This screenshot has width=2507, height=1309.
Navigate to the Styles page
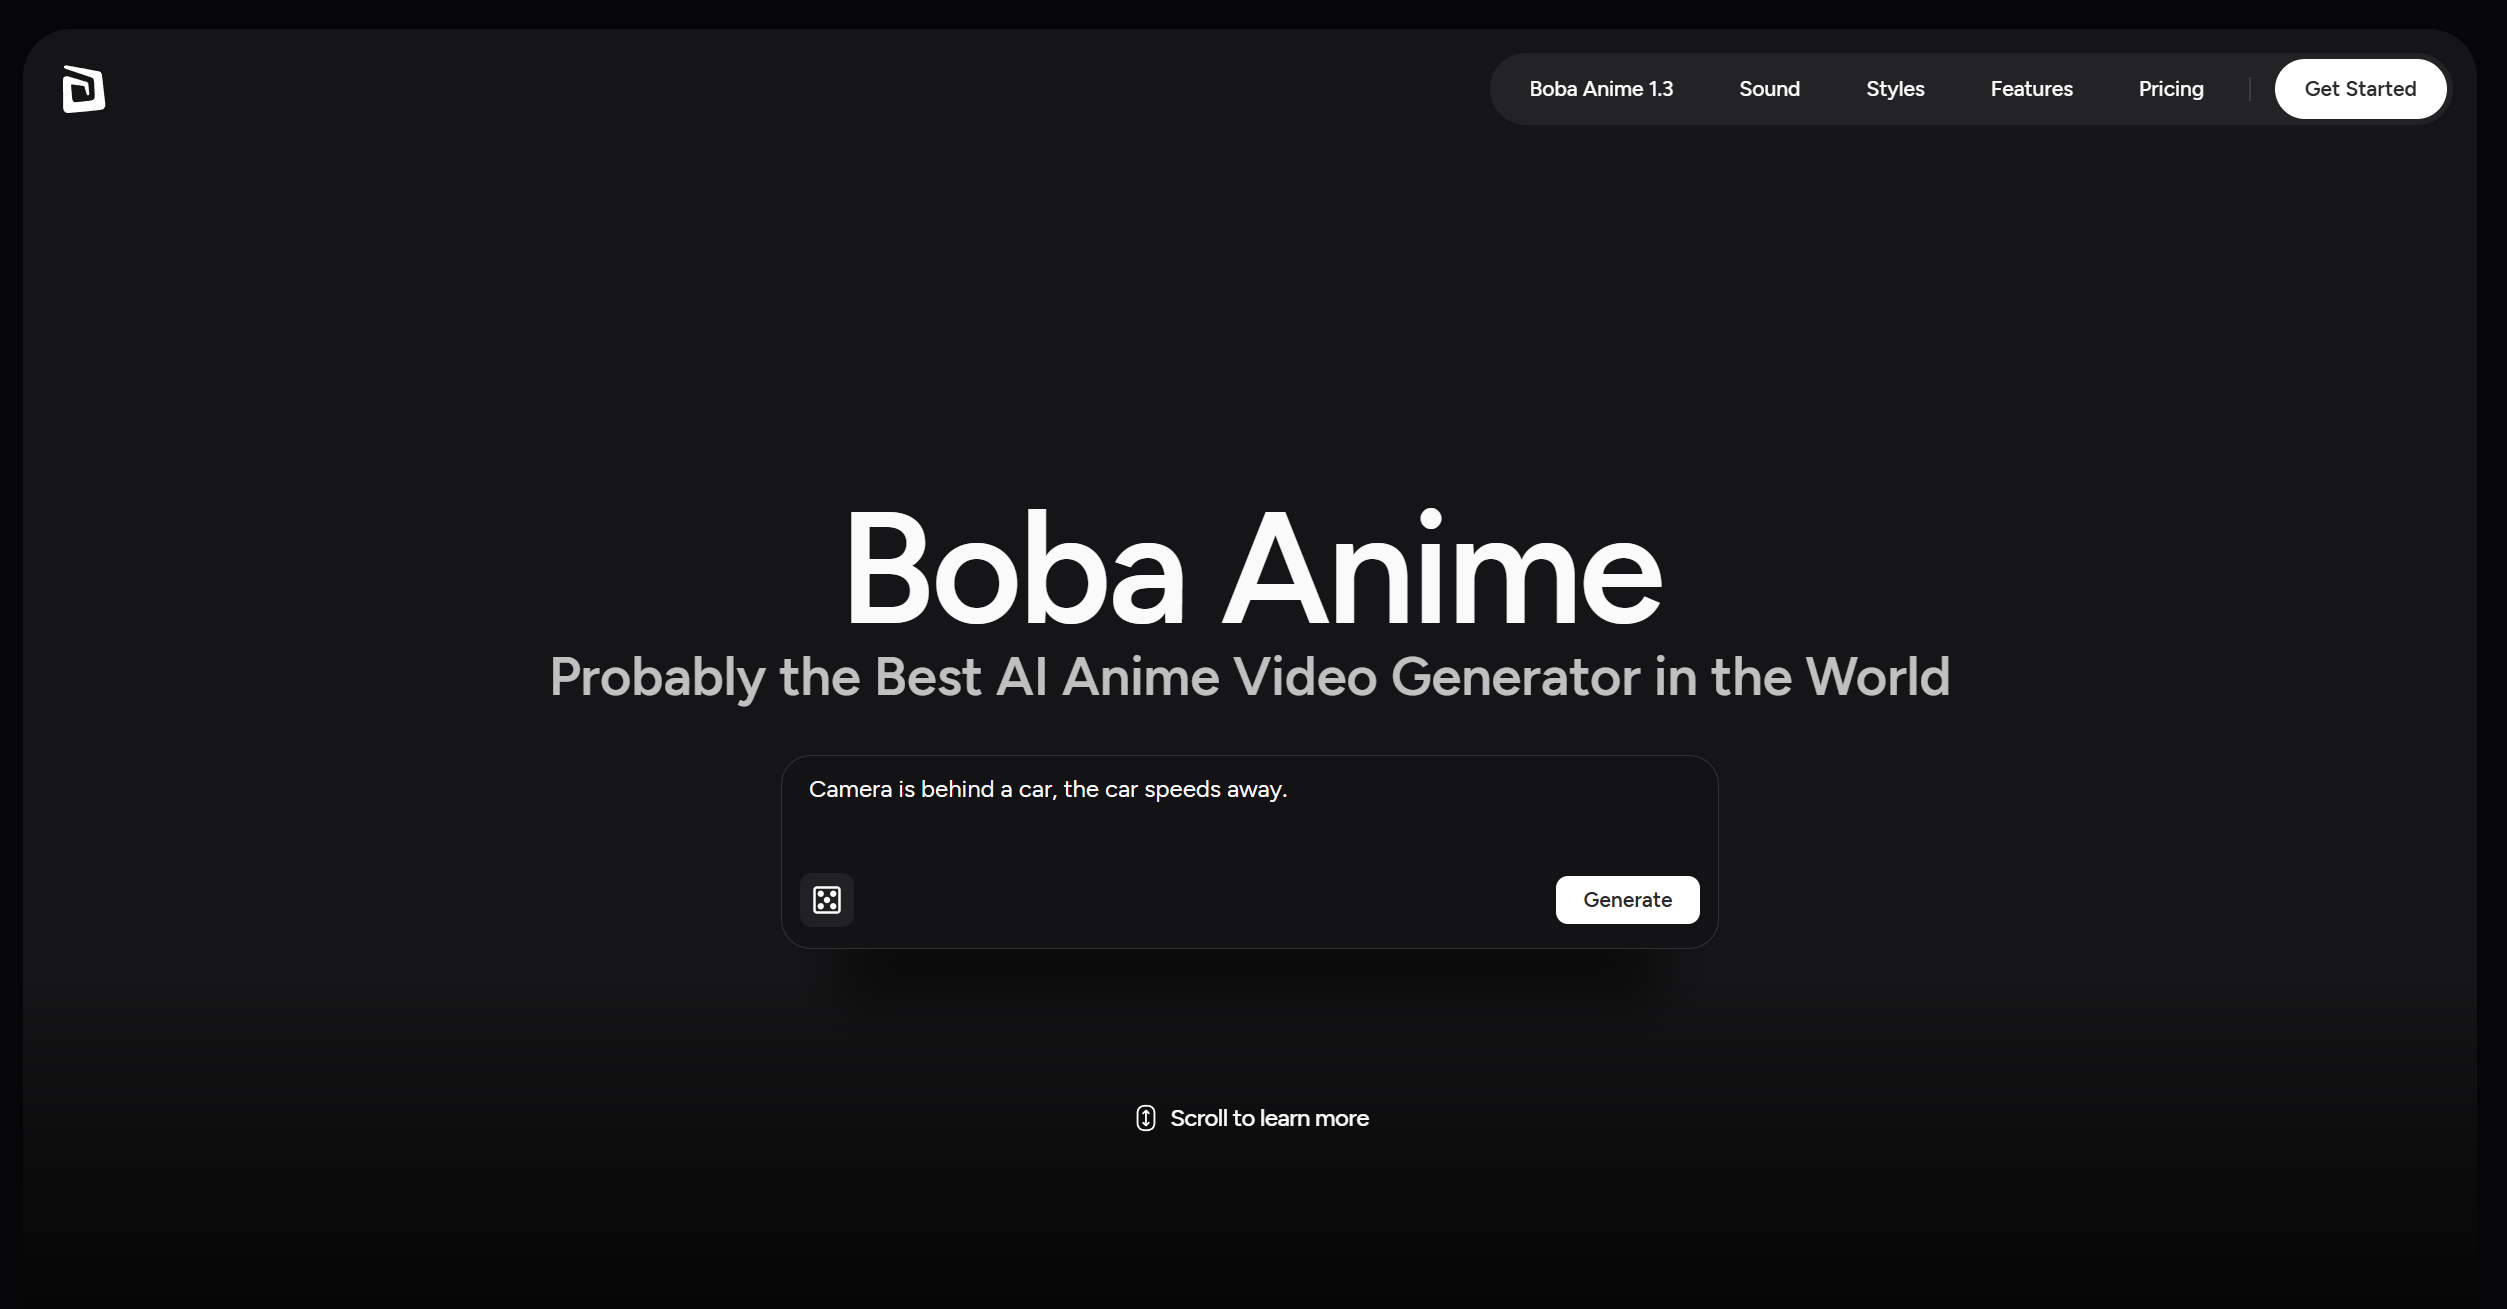click(x=1894, y=89)
